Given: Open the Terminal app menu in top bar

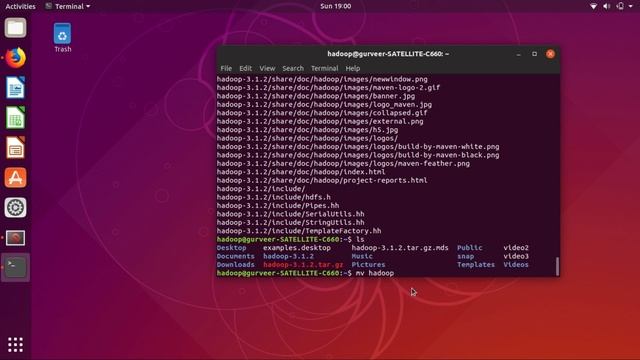Looking at the screenshot, I should [68, 6].
